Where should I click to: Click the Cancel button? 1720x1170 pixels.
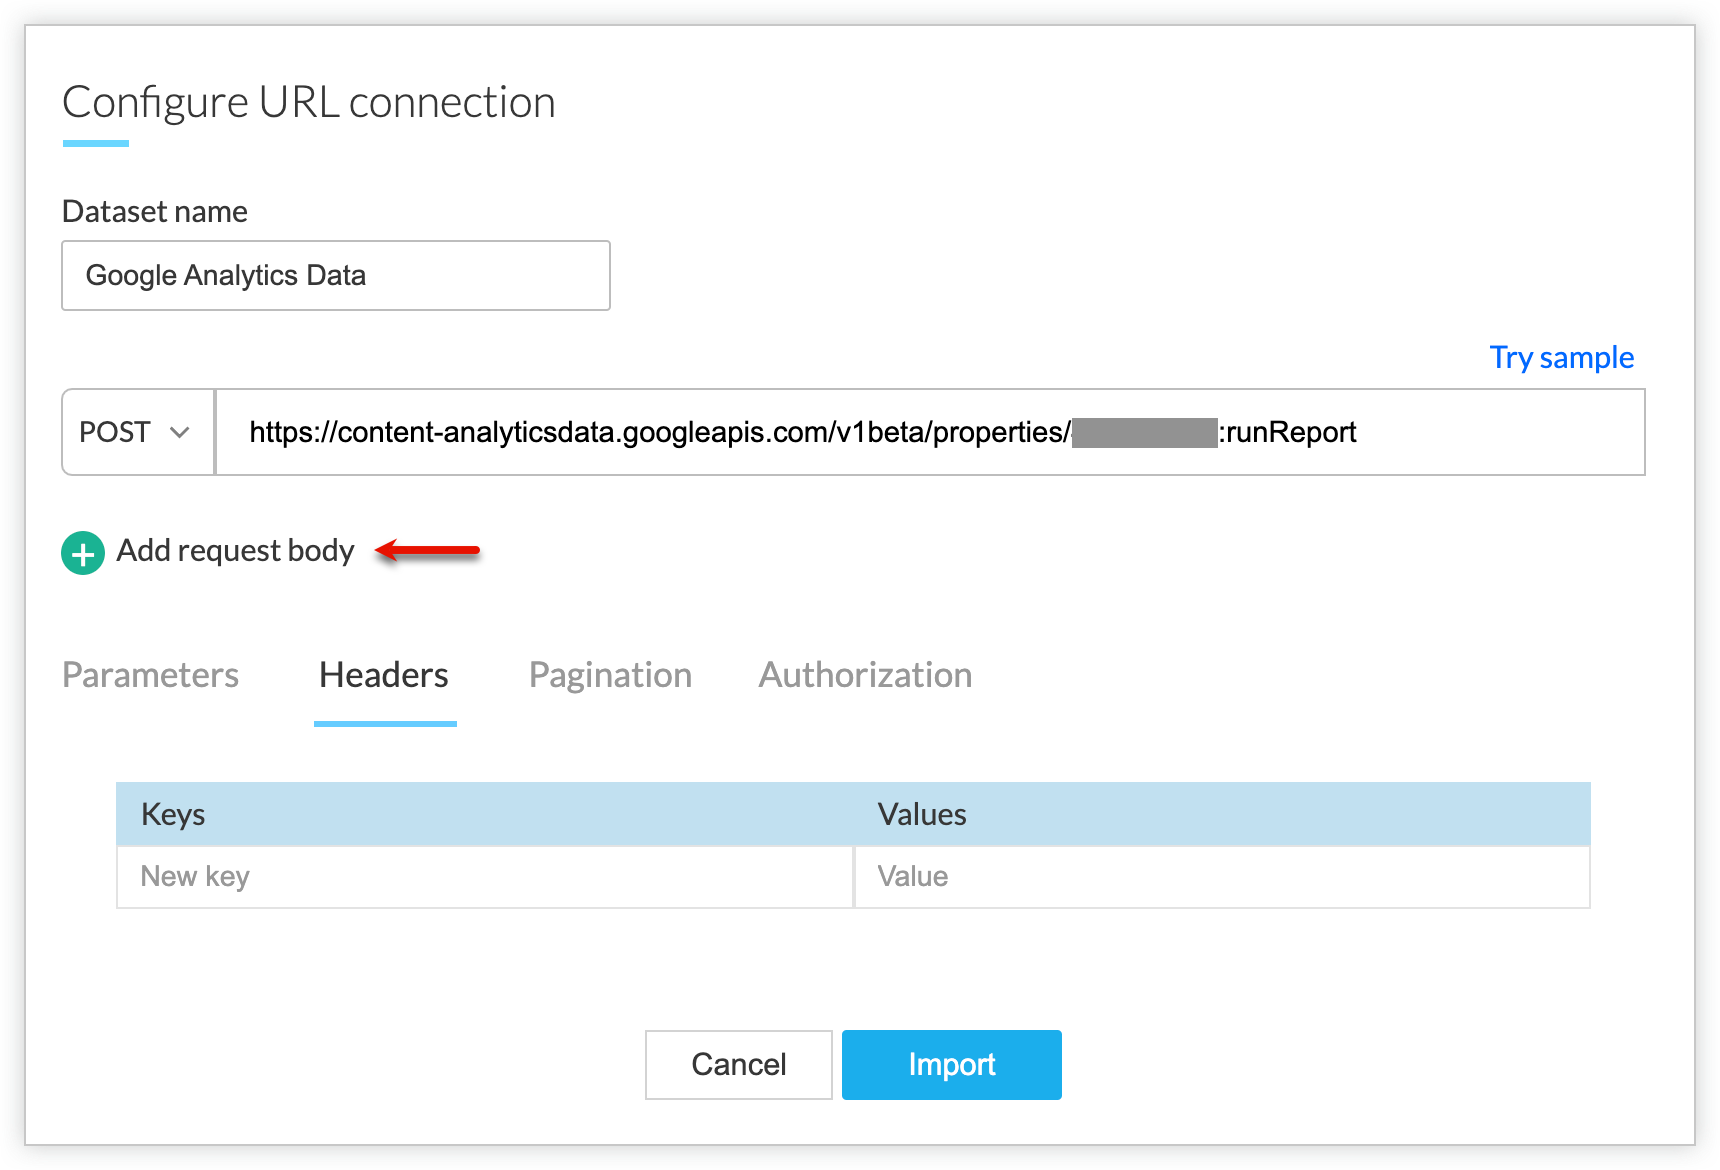coord(738,1064)
